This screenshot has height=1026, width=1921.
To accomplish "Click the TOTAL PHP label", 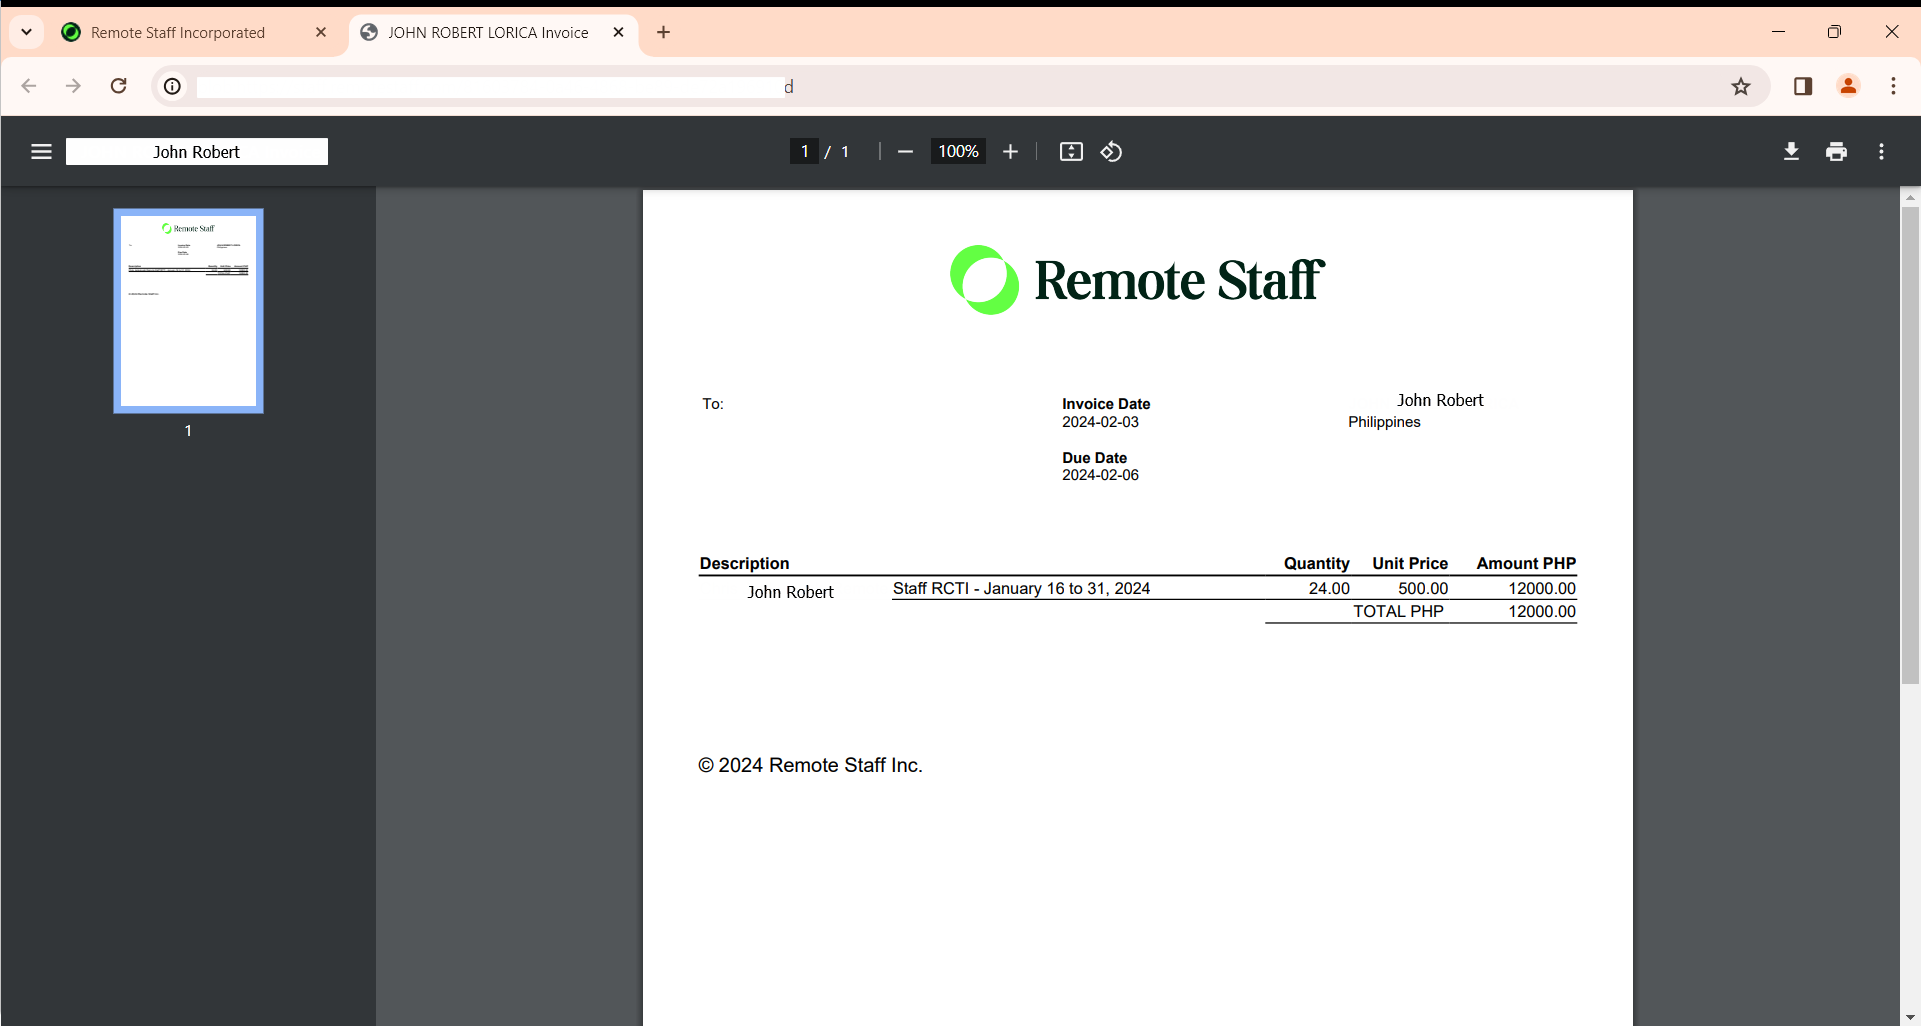I will (x=1398, y=612).
